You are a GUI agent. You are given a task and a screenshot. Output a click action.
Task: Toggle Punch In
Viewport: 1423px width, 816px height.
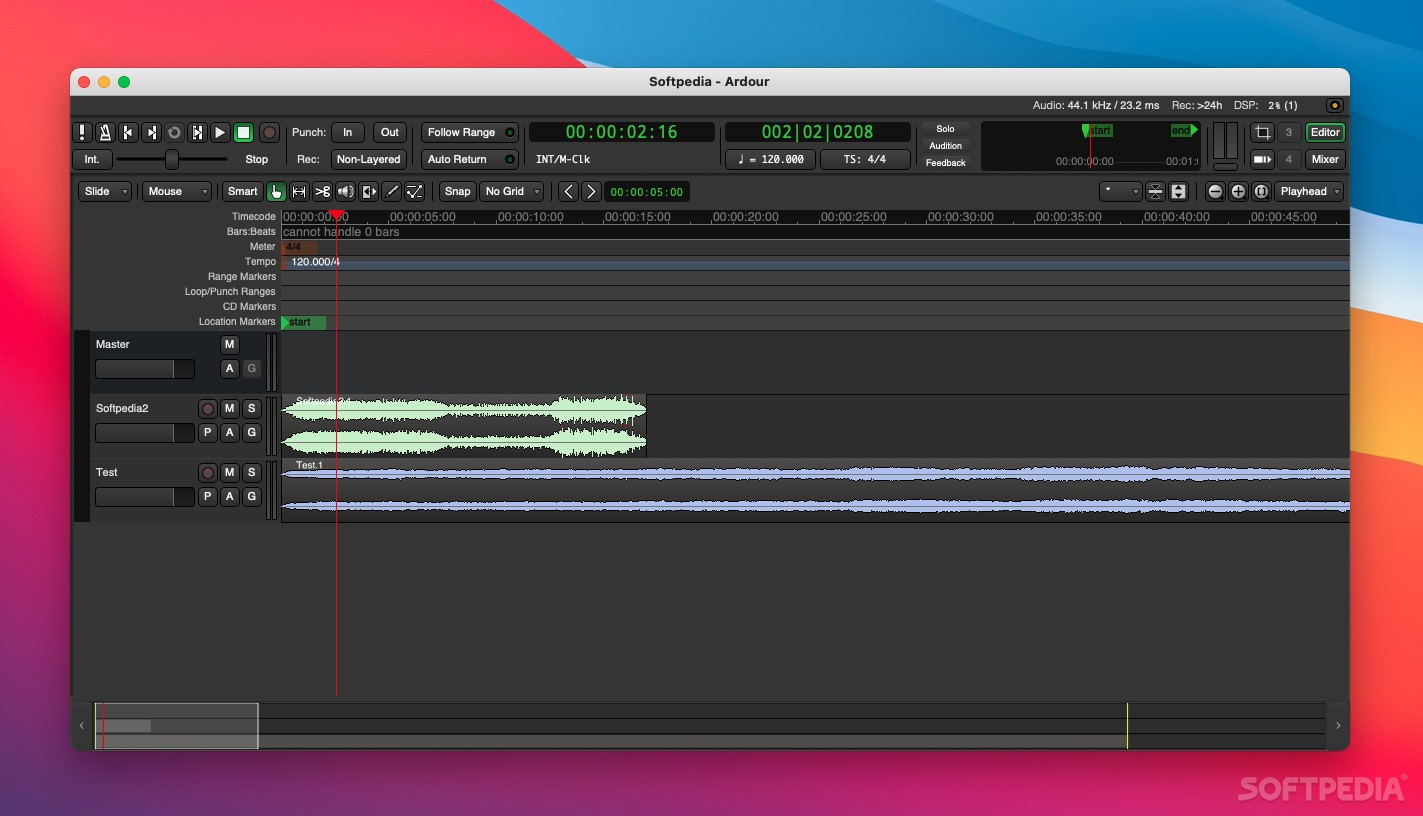tap(347, 132)
